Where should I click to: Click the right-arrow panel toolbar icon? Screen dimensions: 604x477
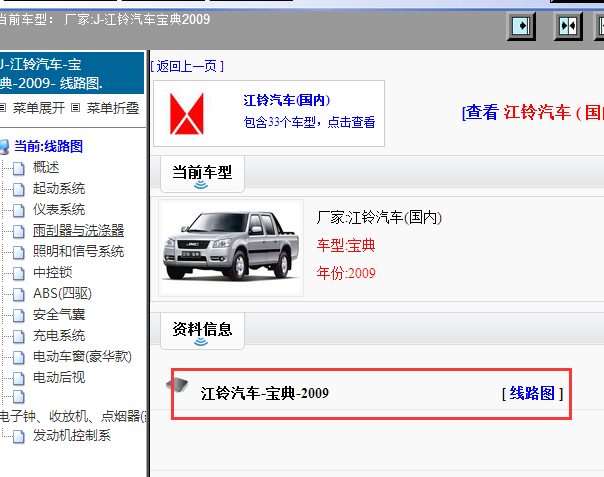[521, 26]
